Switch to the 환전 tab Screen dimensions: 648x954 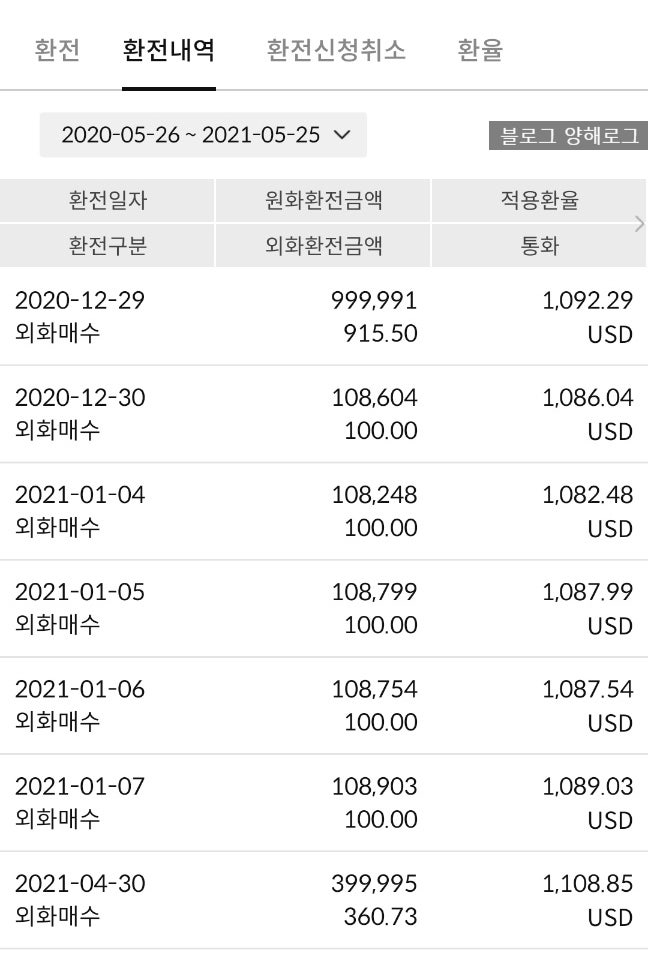[x=57, y=50]
